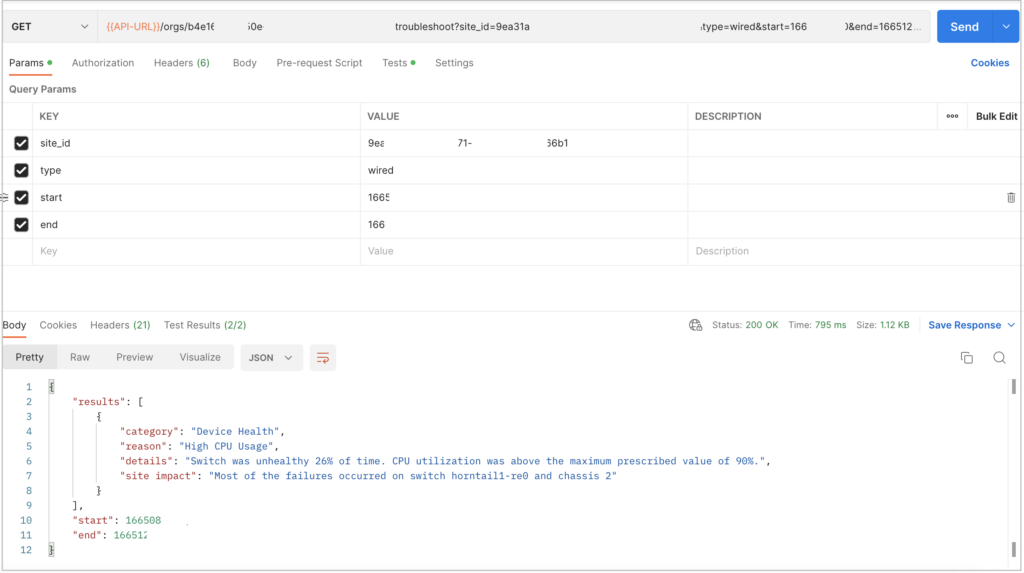Select the Pretty view

click(29, 357)
